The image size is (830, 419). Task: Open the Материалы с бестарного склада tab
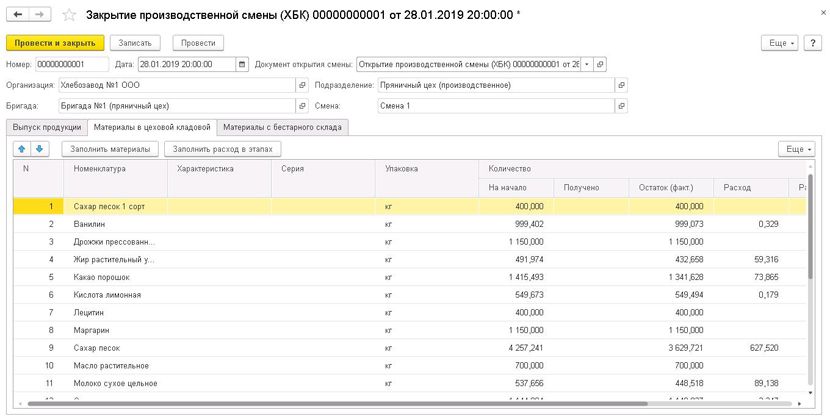point(282,127)
